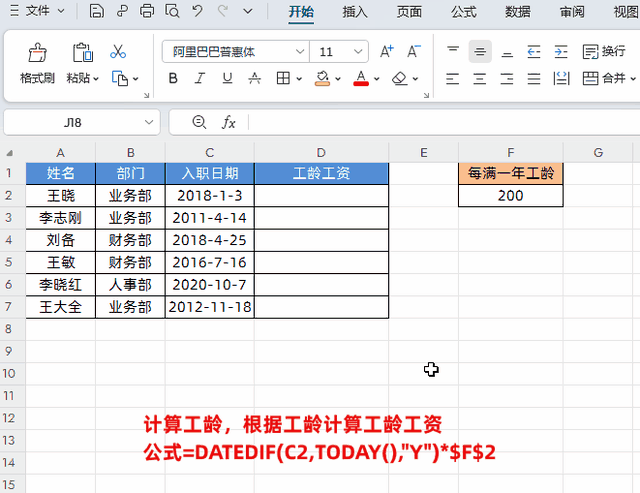Decrease indent icon

pyautogui.click(x=534, y=52)
